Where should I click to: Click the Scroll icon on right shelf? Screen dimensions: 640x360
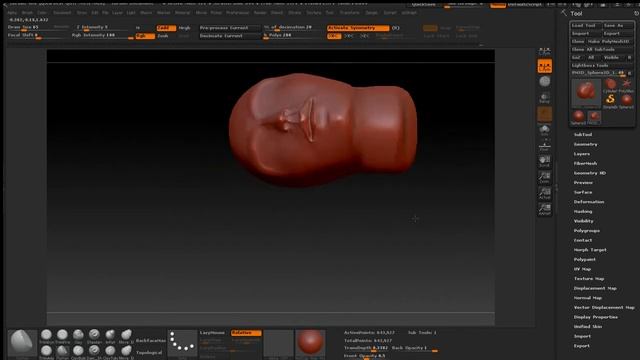[x=544, y=161]
